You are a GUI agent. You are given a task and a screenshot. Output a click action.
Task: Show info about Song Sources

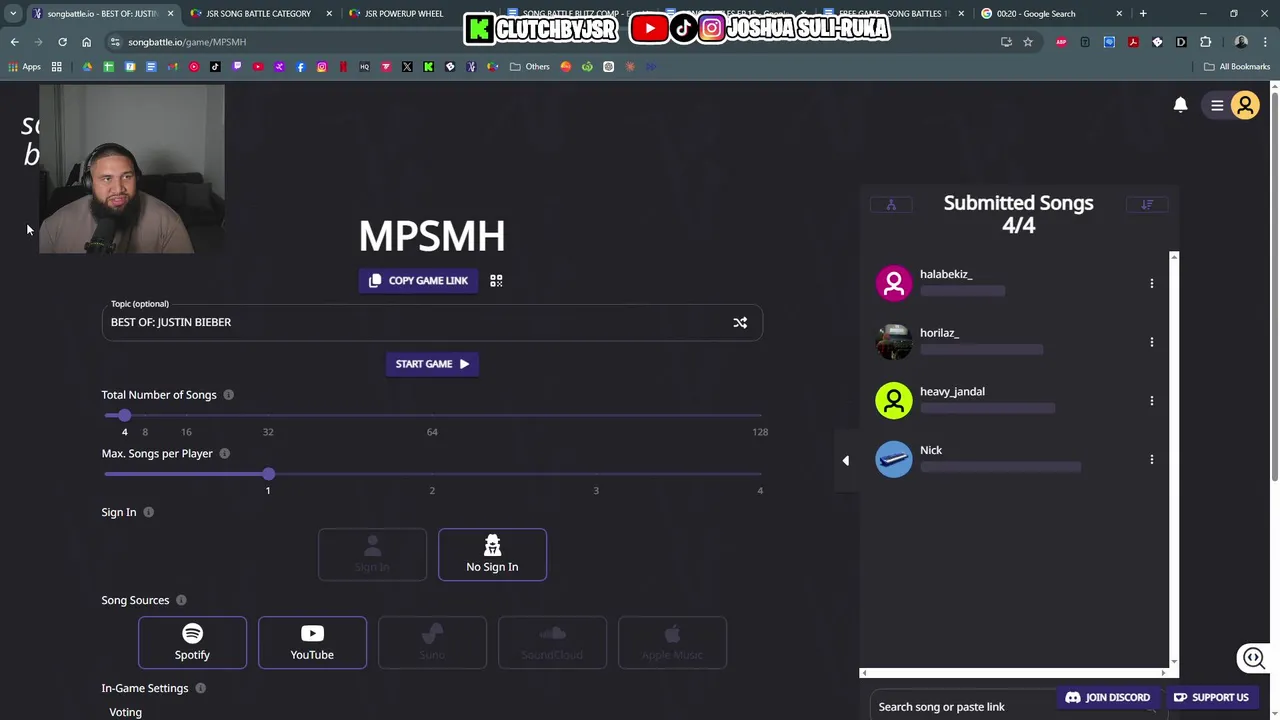(181, 601)
